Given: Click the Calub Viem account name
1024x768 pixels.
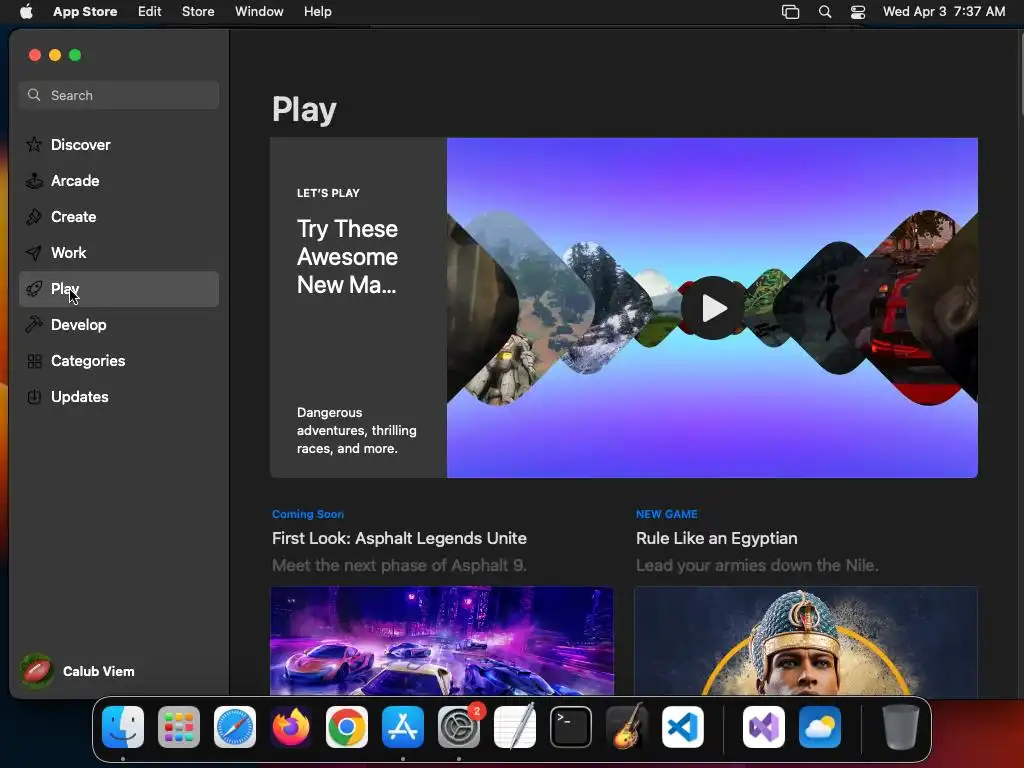Looking at the screenshot, I should [99, 671].
